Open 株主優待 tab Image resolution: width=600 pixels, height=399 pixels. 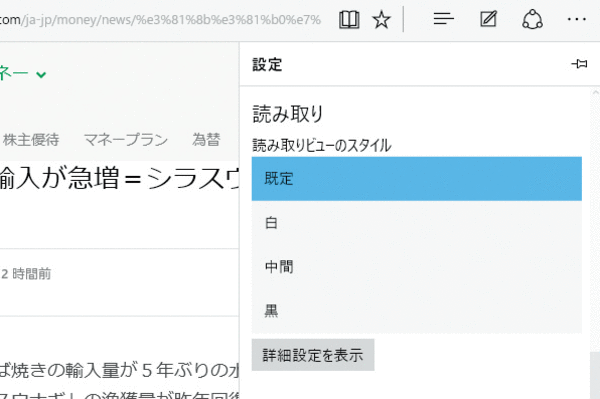[x=31, y=140]
